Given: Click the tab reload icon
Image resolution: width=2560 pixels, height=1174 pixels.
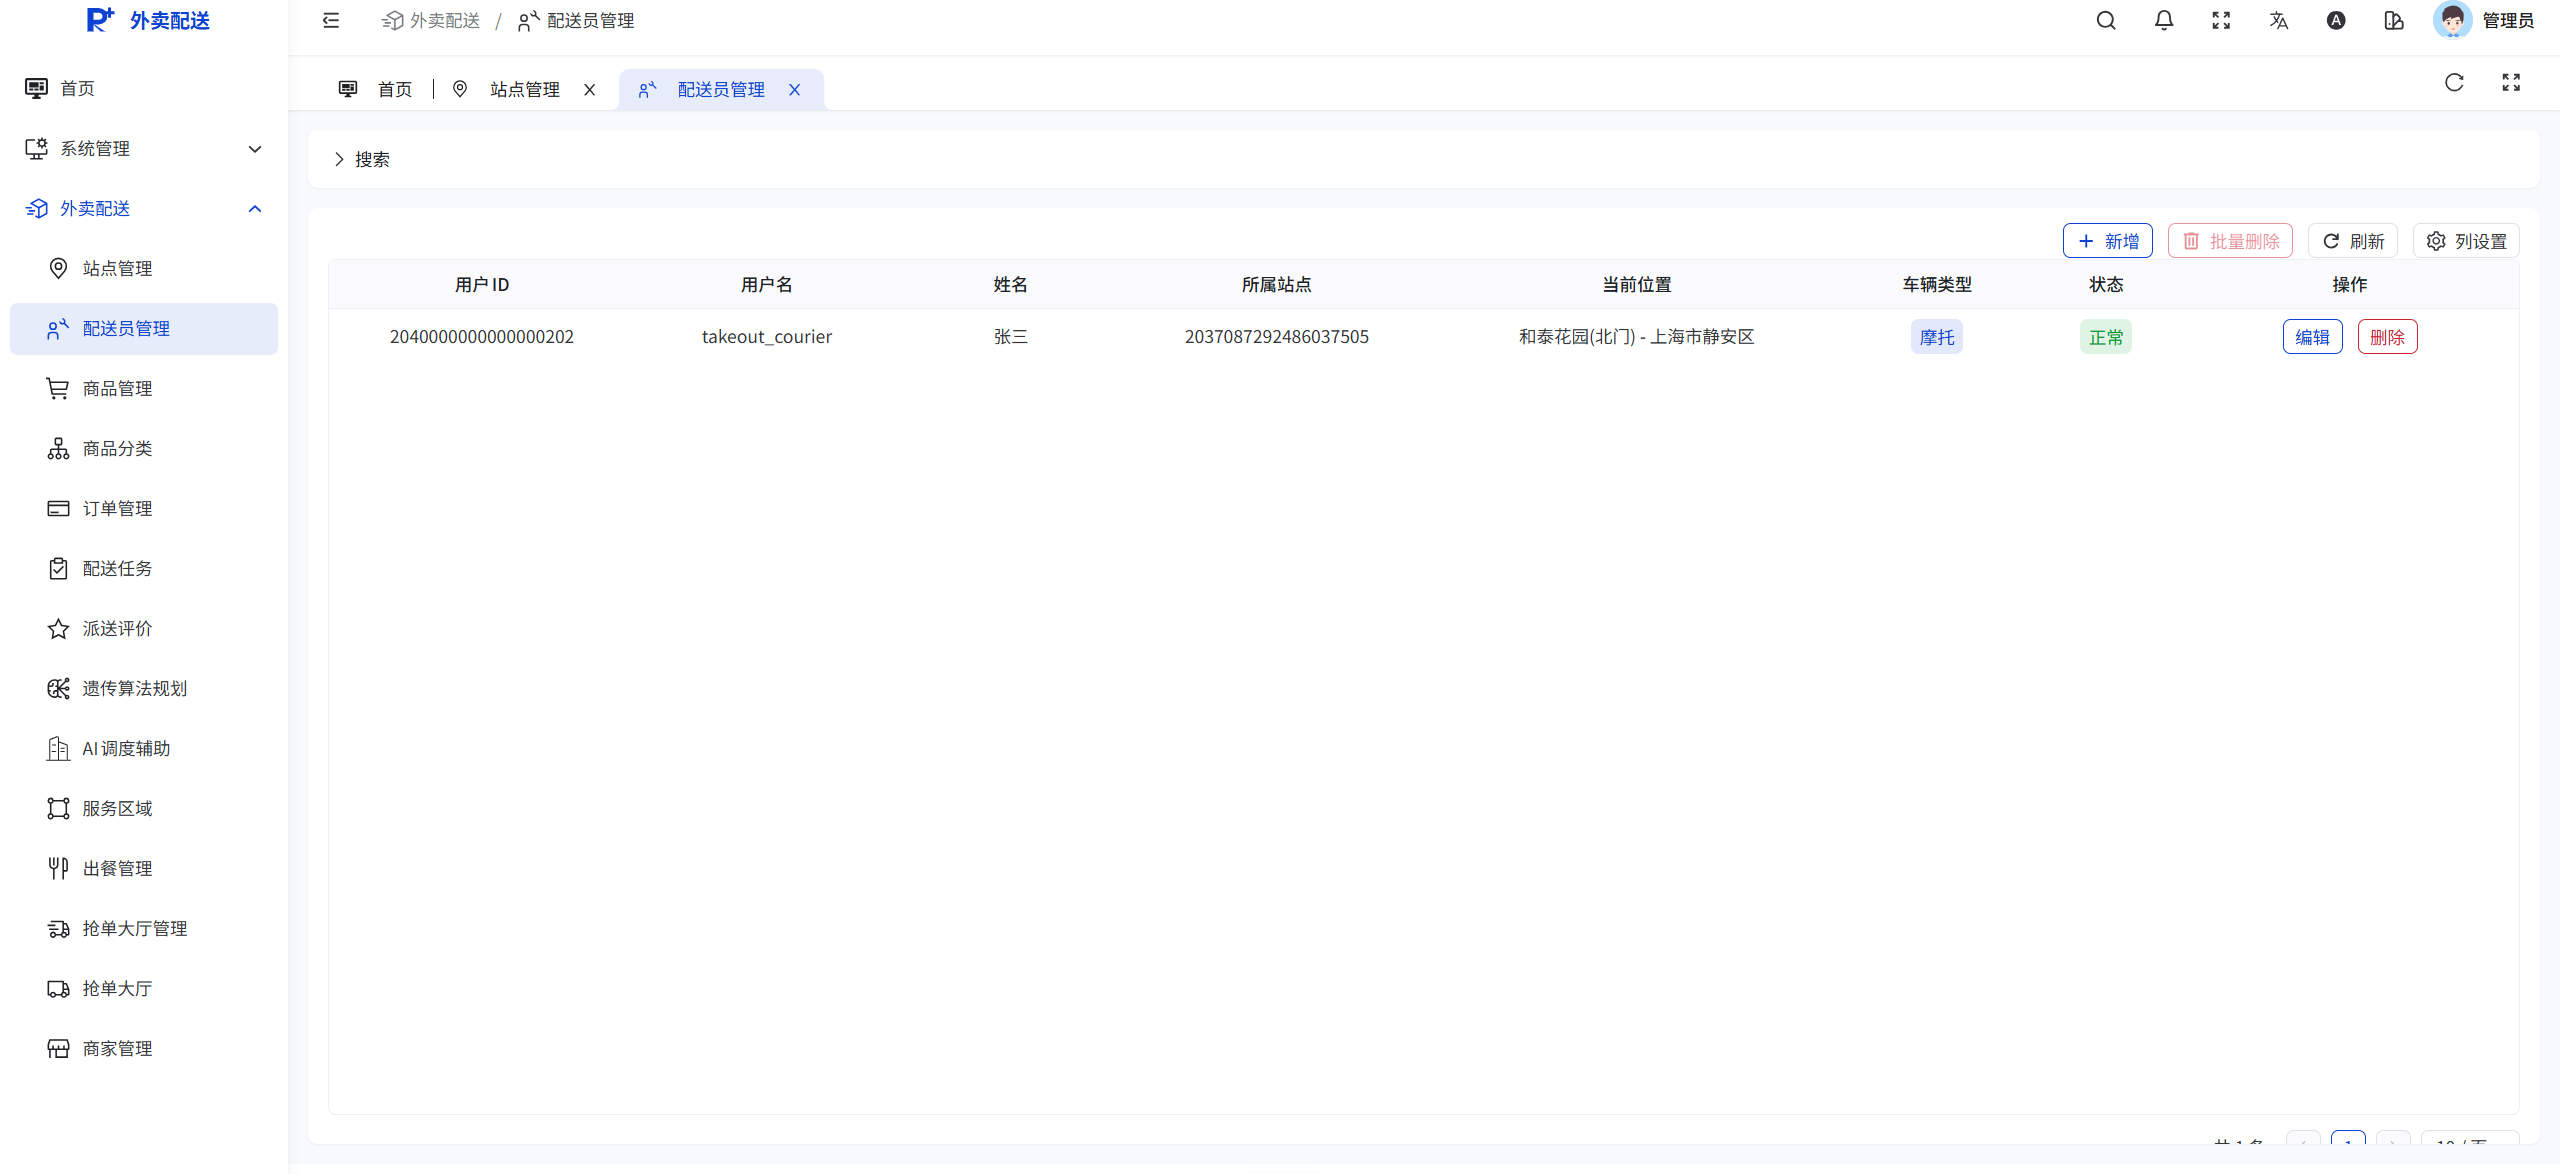Looking at the screenshot, I should [x=2454, y=83].
